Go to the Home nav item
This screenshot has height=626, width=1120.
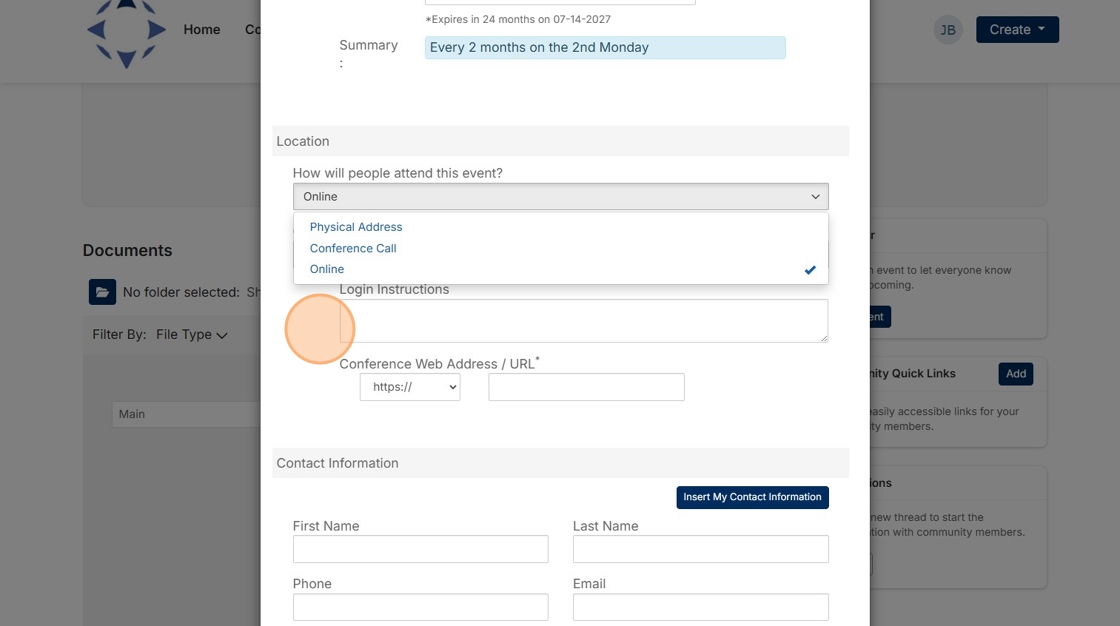click(201, 29)
